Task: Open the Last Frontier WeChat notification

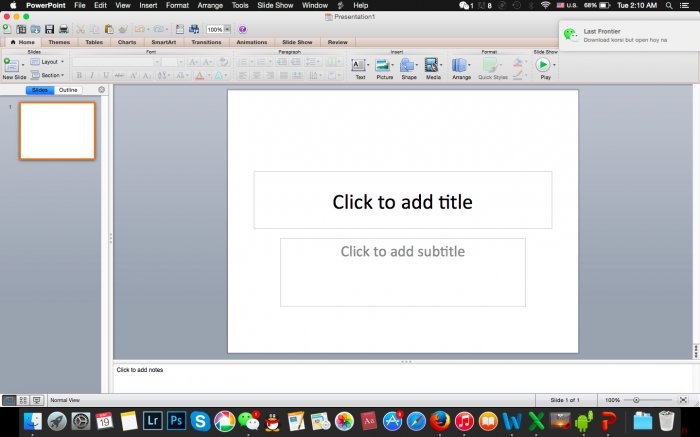Action: coord(629,35)
